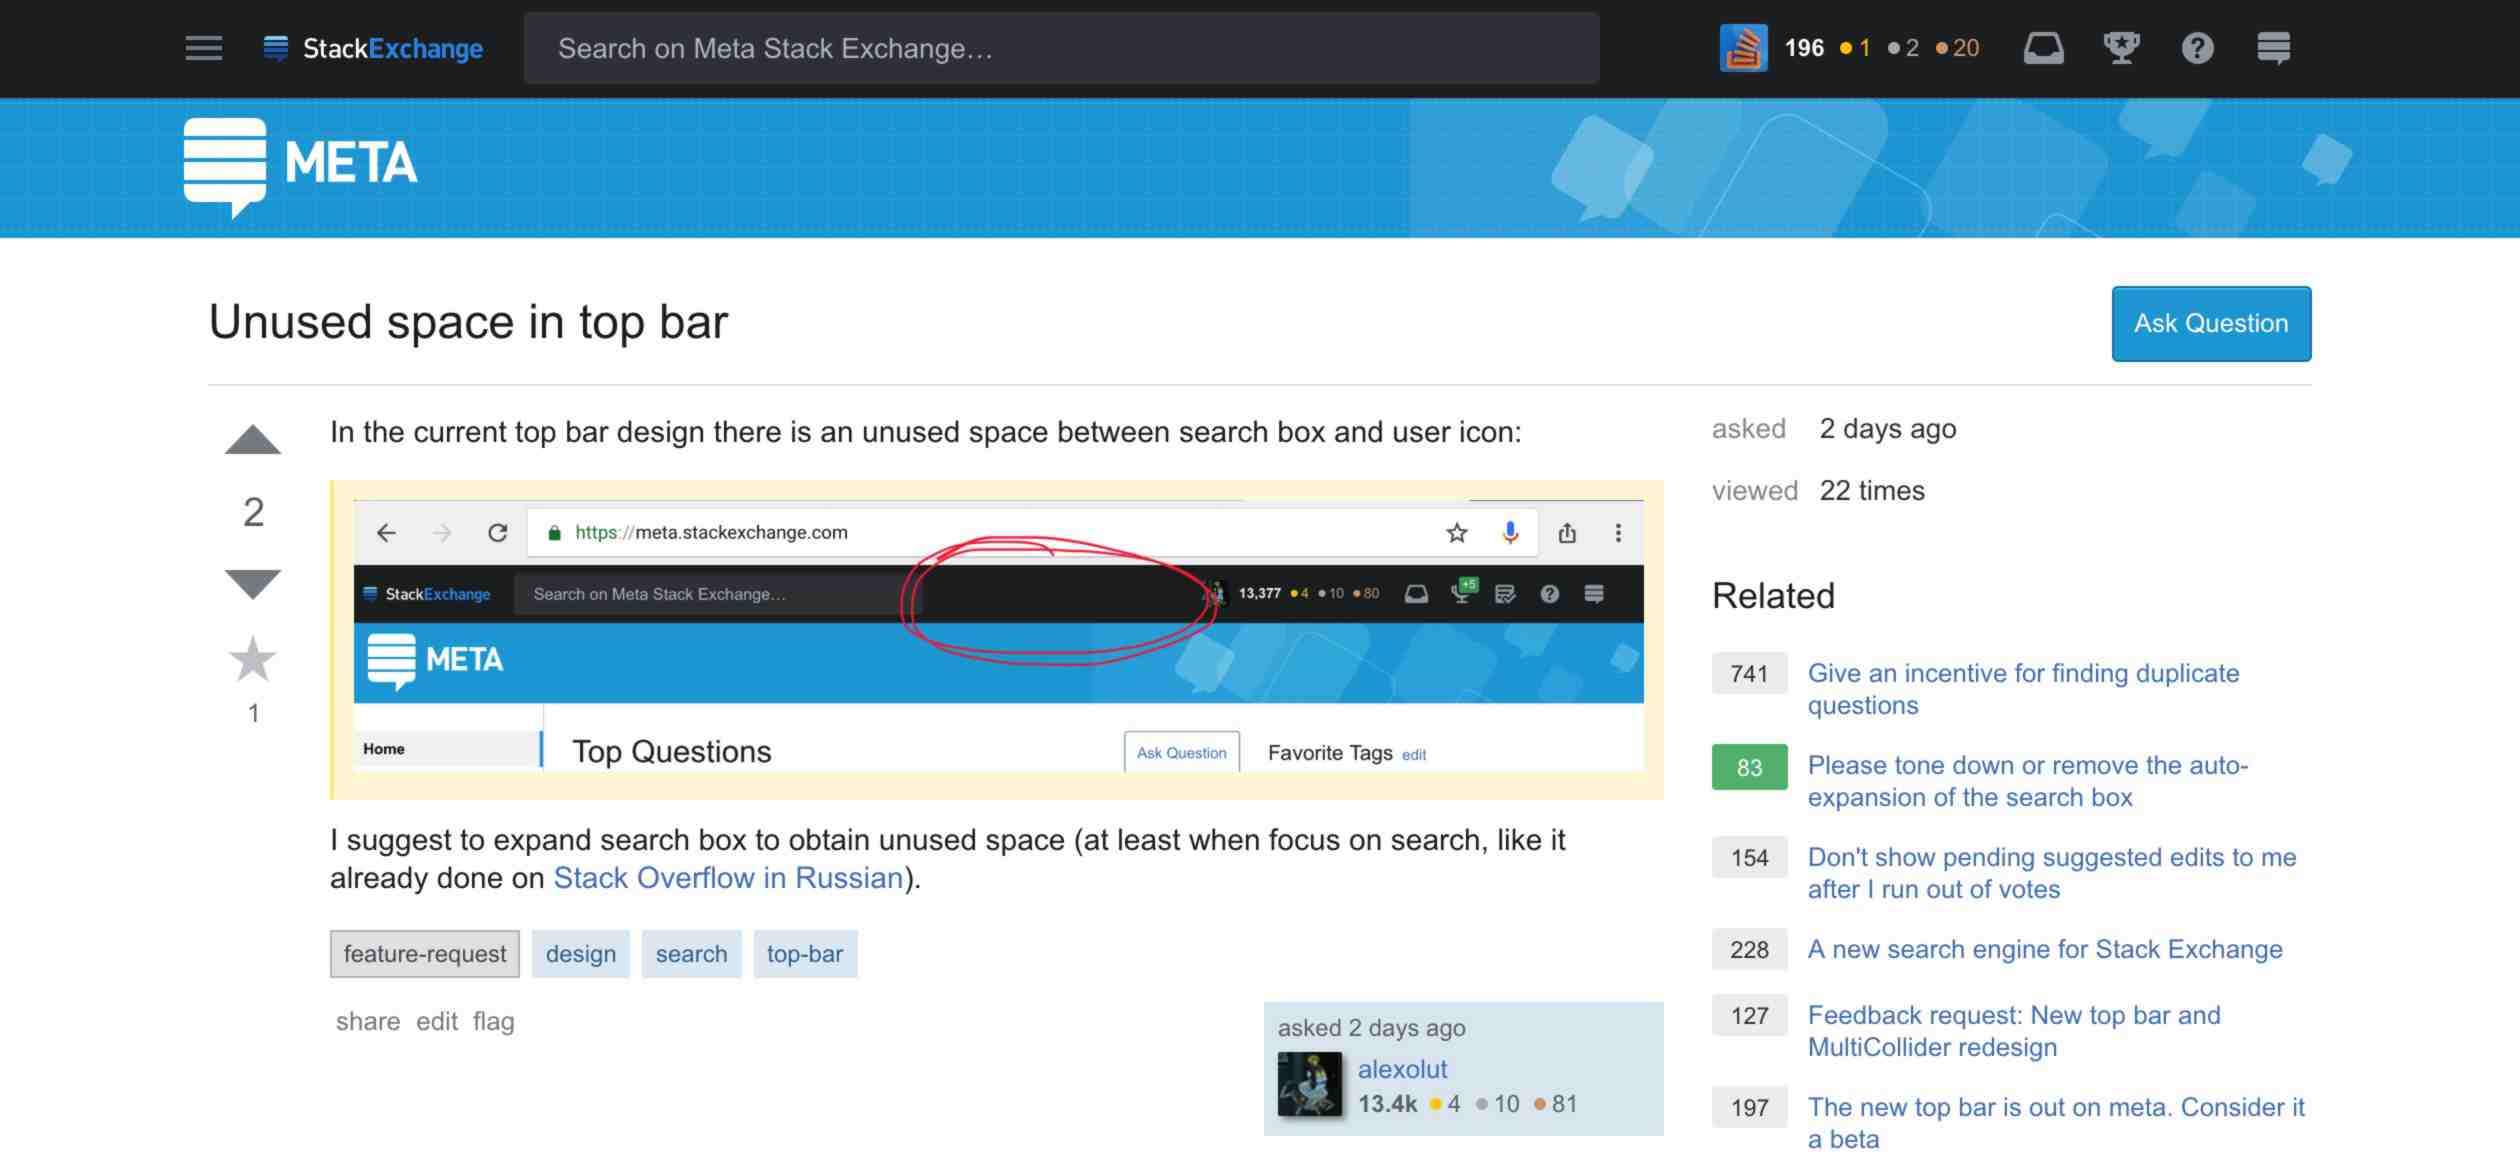Click the green 83 score badge
The height and width of the screenshot is (1158, 2520).
(x=1749, y=767)
